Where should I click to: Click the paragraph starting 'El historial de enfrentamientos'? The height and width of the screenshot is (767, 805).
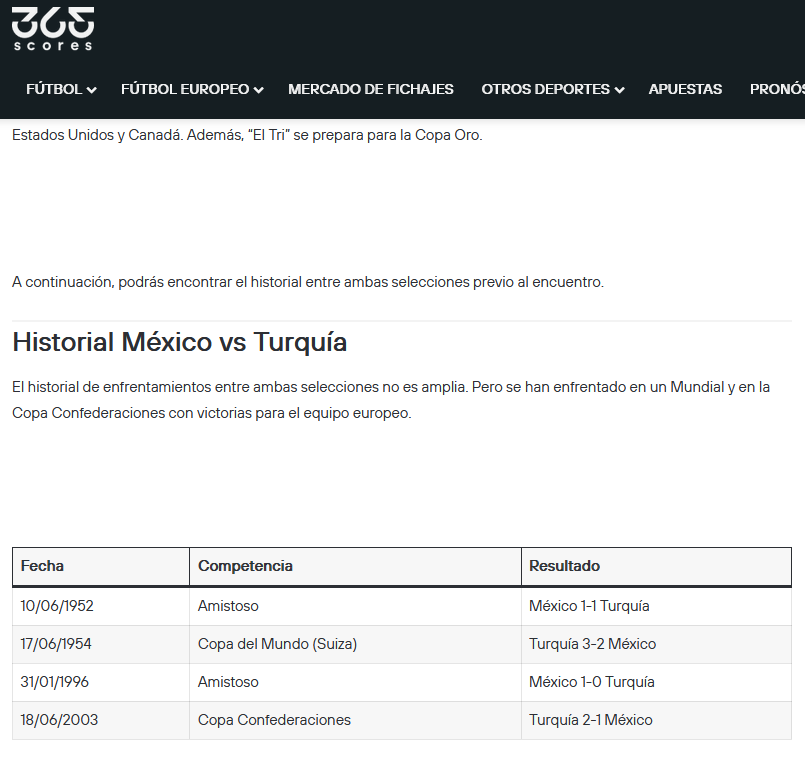pyautogui.click(x=391, y=400)
